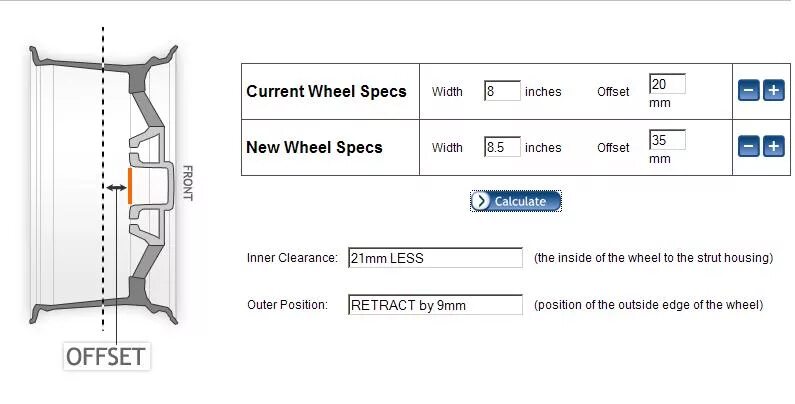Select the Current Wheel offset input
This screenshot has height=404, width=795.
pyautogui.click(x=667, y=84)
